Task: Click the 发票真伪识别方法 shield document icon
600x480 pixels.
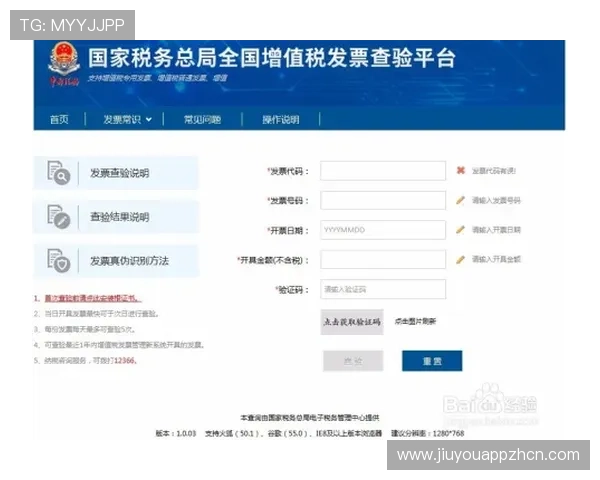Action: (x=59, y=261)
